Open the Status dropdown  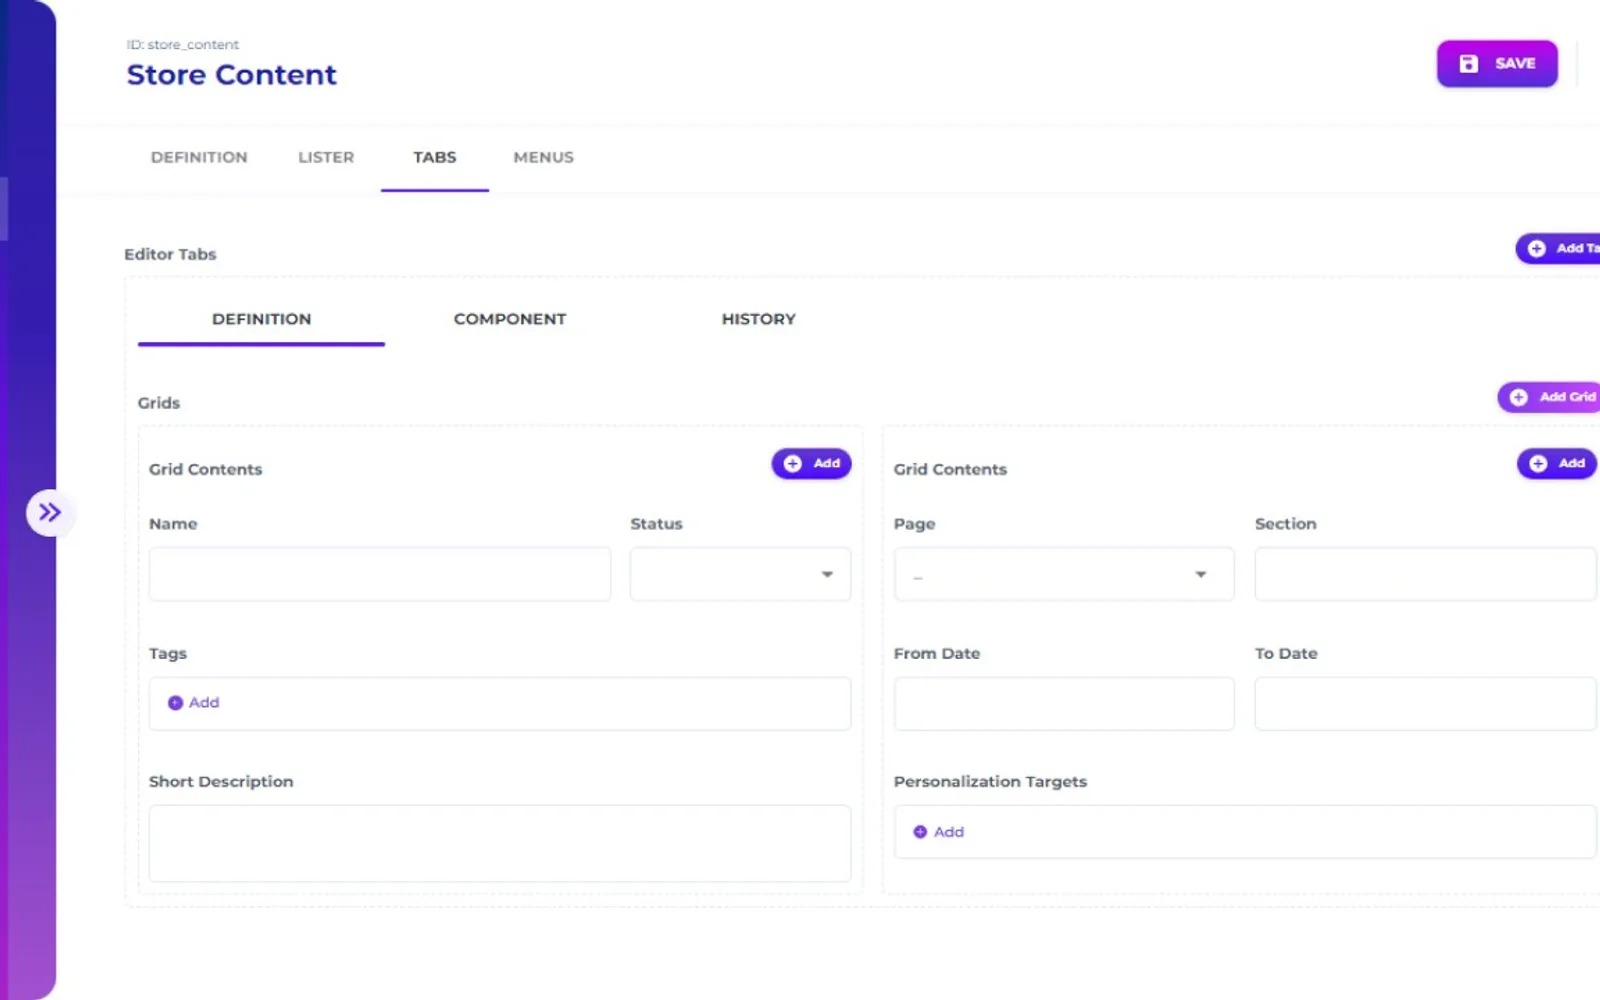pyautogui.click(x=740, y=574)
